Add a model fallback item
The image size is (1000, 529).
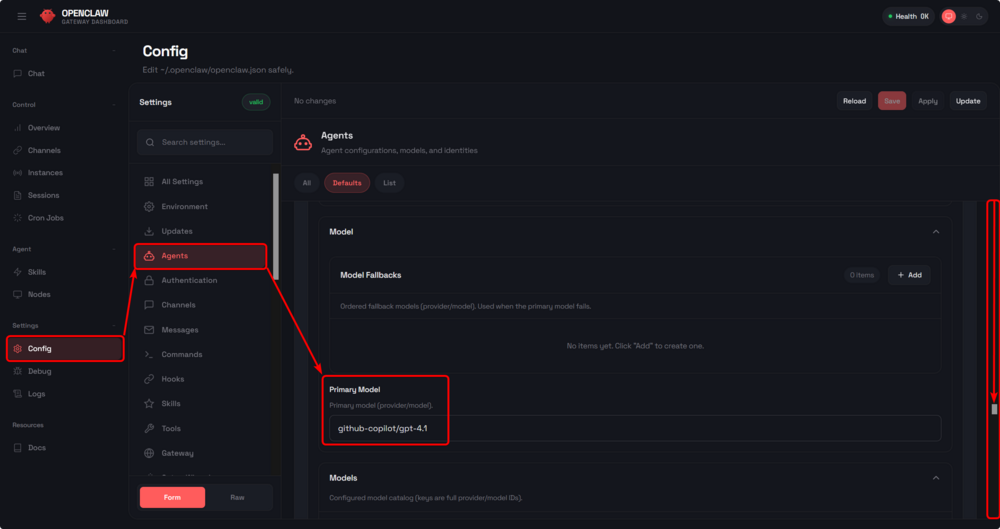point(909,275)
